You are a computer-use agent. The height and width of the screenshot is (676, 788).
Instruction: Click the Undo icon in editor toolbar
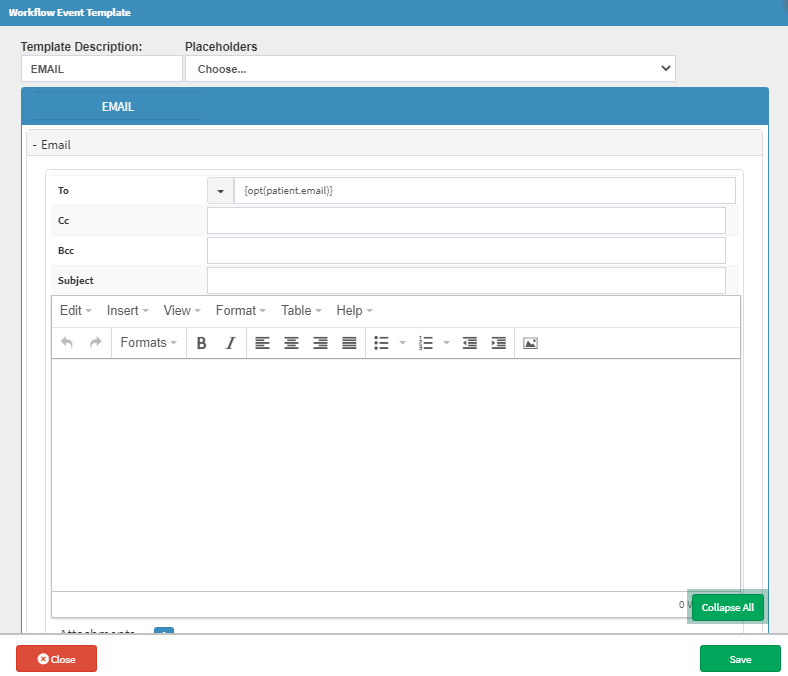(67, 343)
